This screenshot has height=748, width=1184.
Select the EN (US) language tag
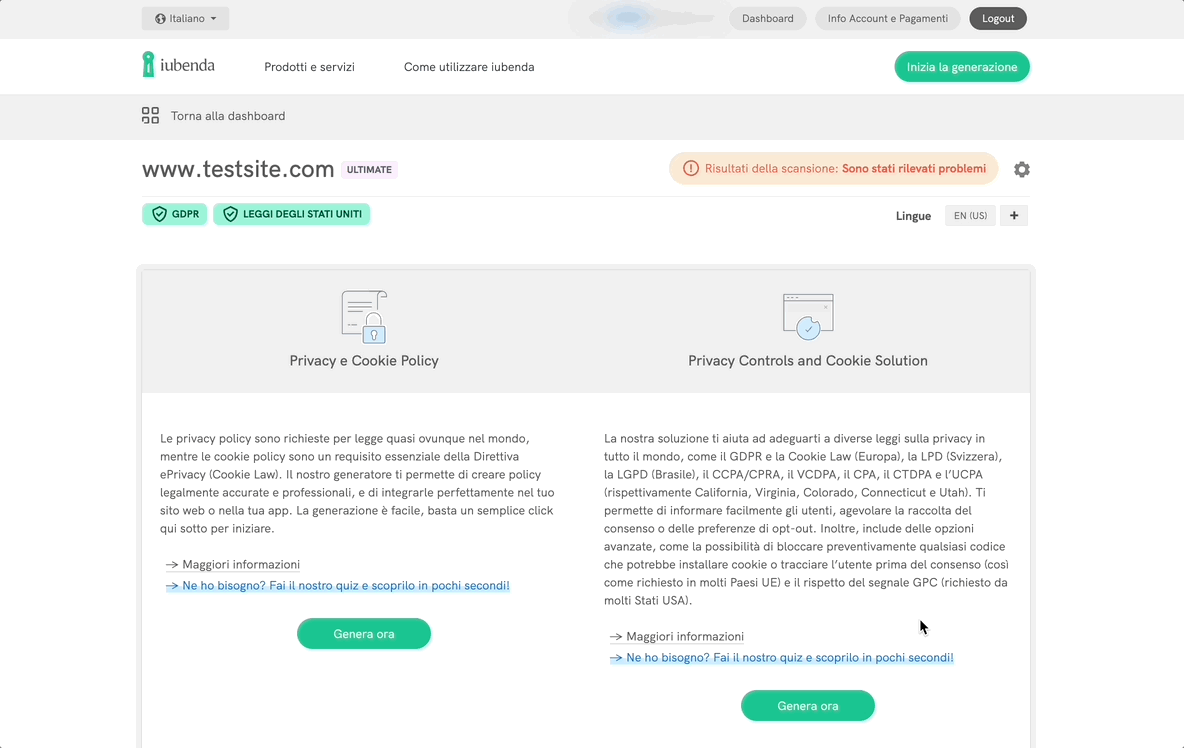[x=970, y=215]
